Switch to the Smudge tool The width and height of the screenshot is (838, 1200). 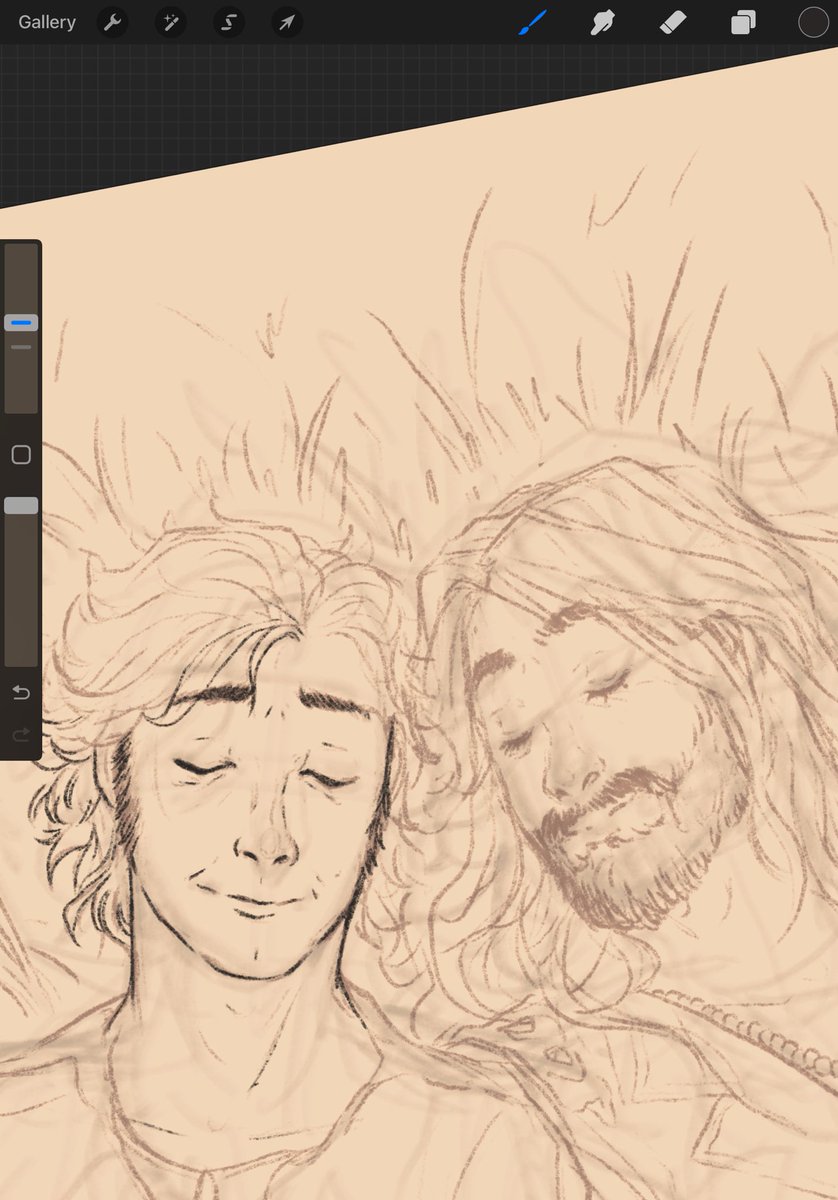[602, 22]
